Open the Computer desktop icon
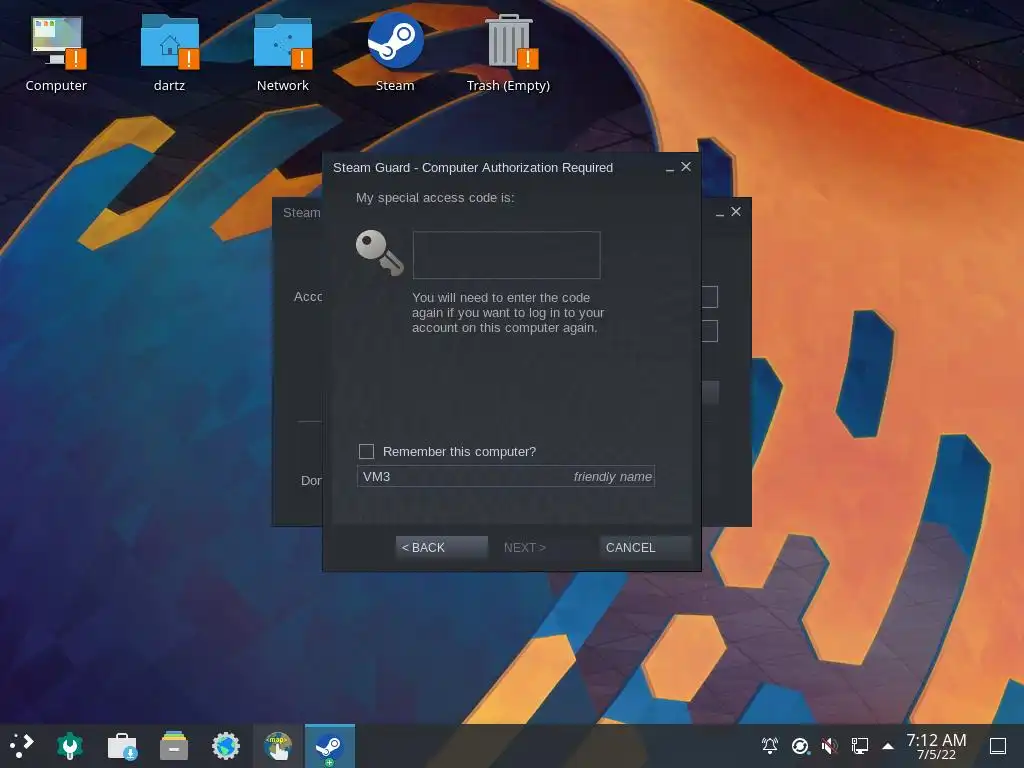Viewport: 1024px width, 768px height. 56,54
